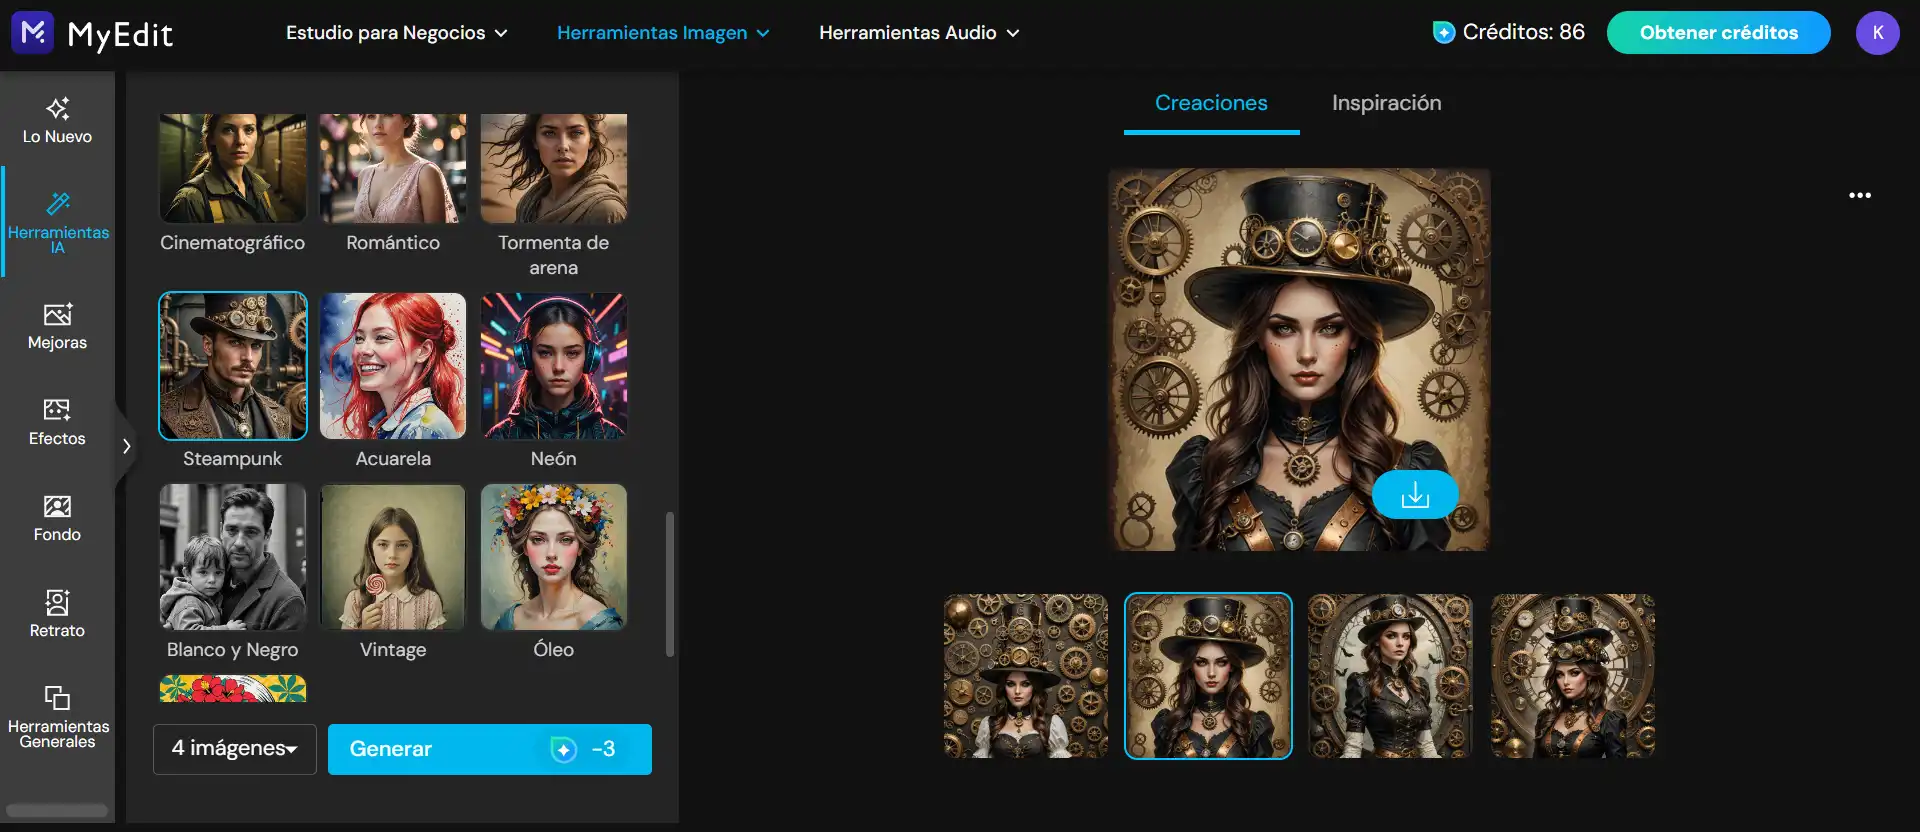Image resolution: width=1920 pixels, height=832 pixels.
Task: Select the Neón style thumbnail
Action: pyautogui.click(x=553, y=366)
